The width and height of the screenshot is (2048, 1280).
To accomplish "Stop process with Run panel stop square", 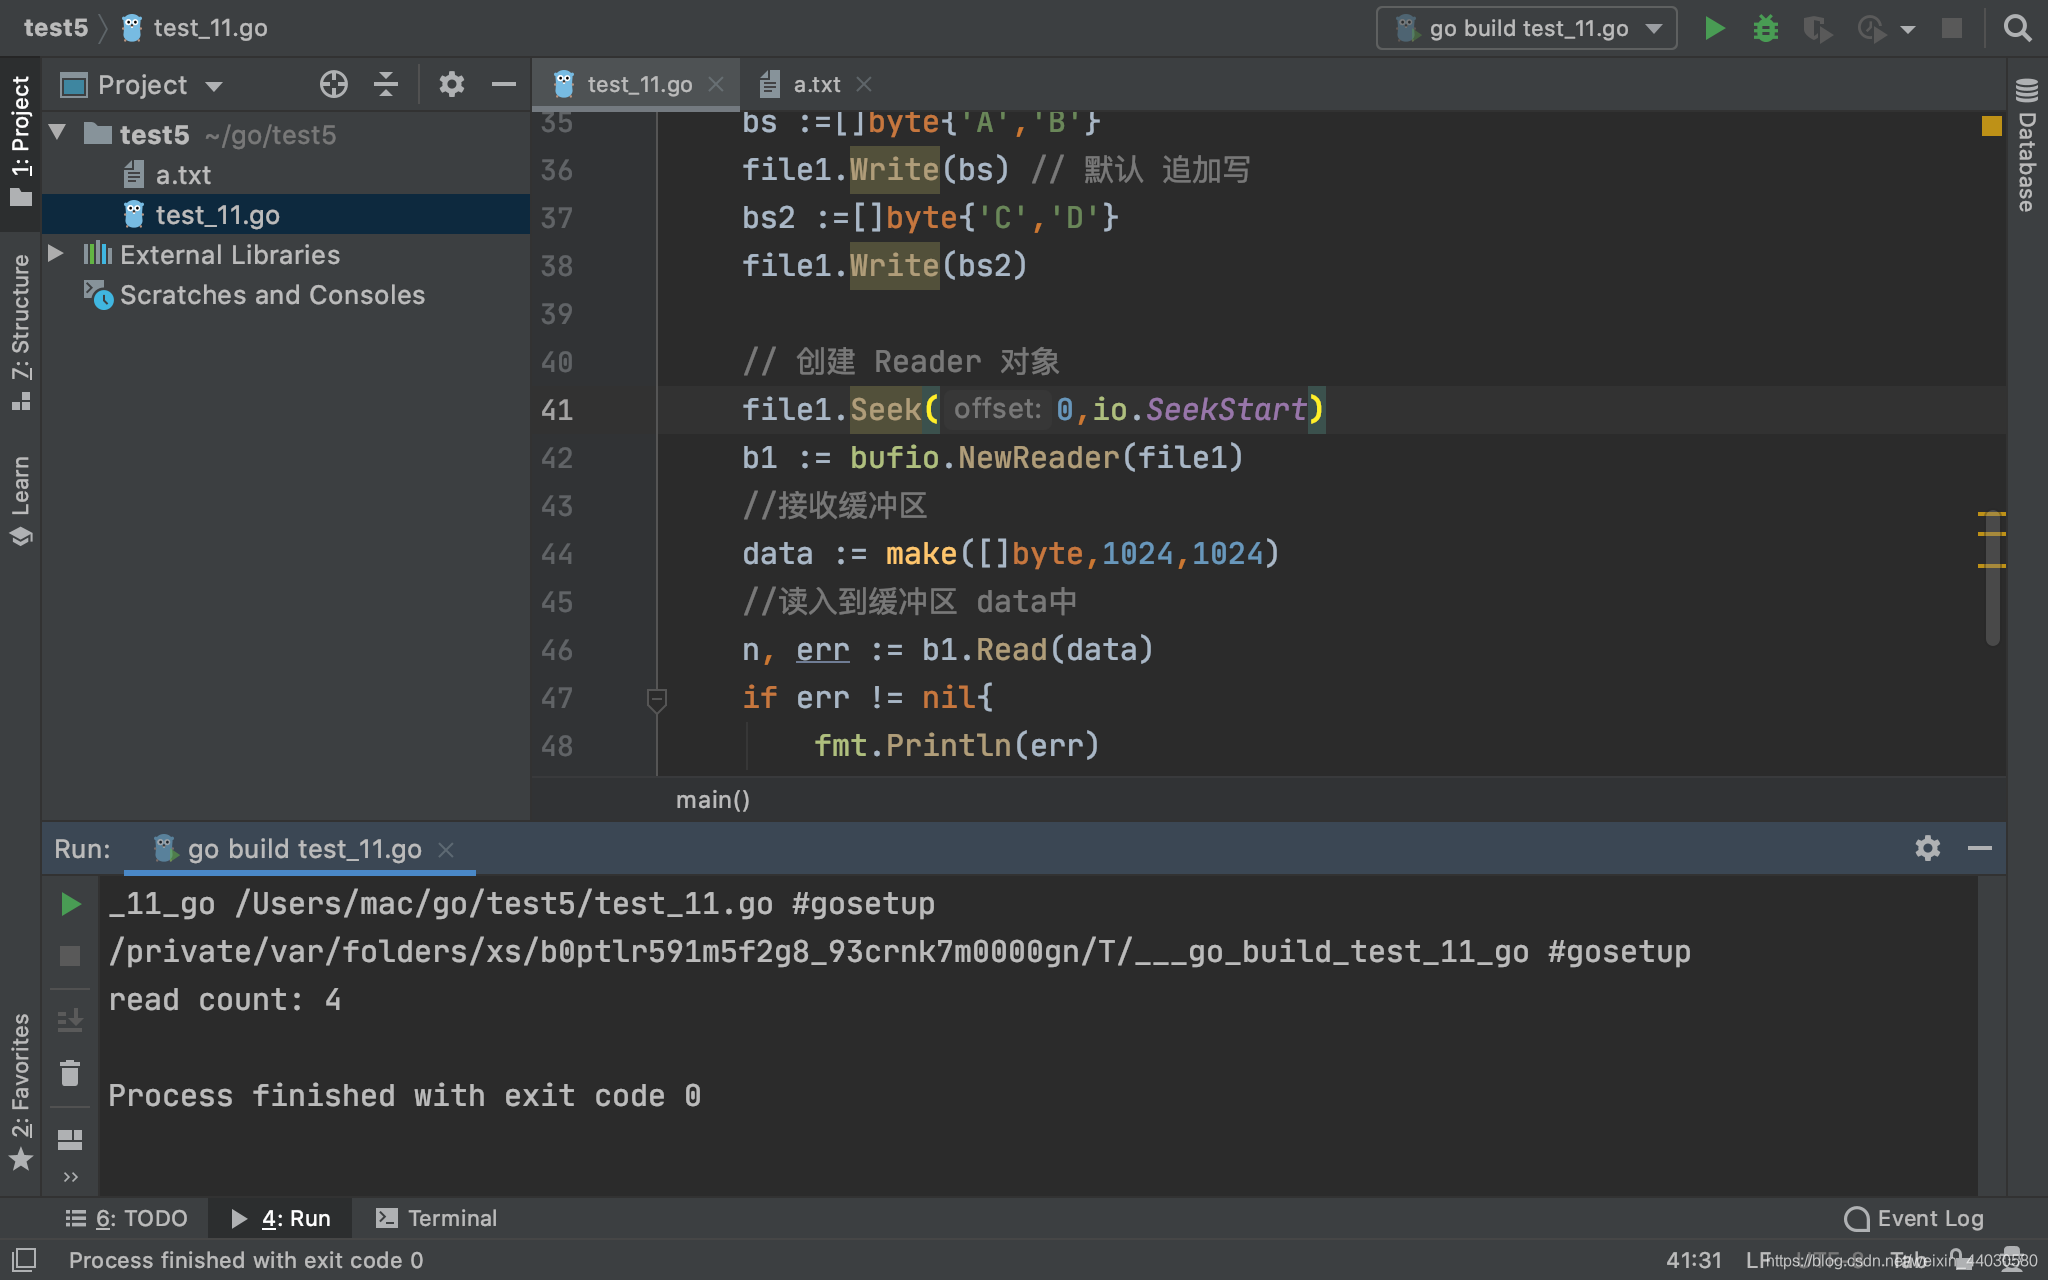I will (x=70, y=956).
